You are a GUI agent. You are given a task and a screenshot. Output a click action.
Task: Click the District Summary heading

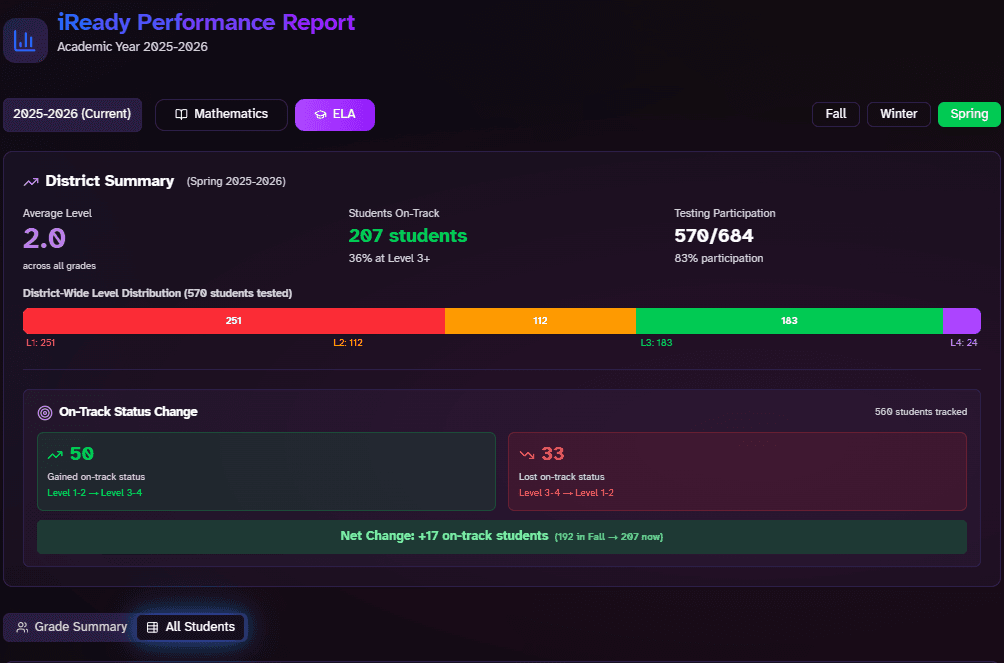point(109,181)
